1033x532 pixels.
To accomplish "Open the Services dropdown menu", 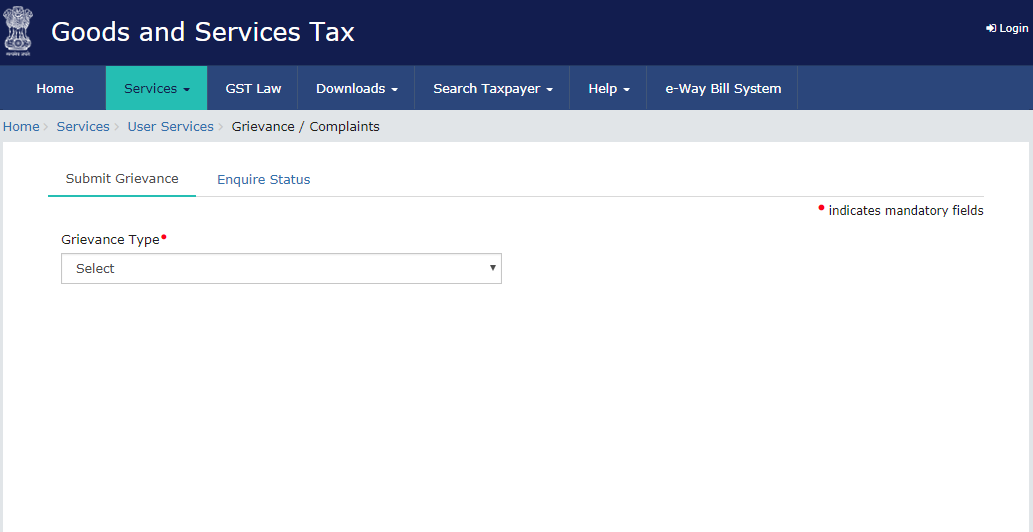I will pos(157,88).
